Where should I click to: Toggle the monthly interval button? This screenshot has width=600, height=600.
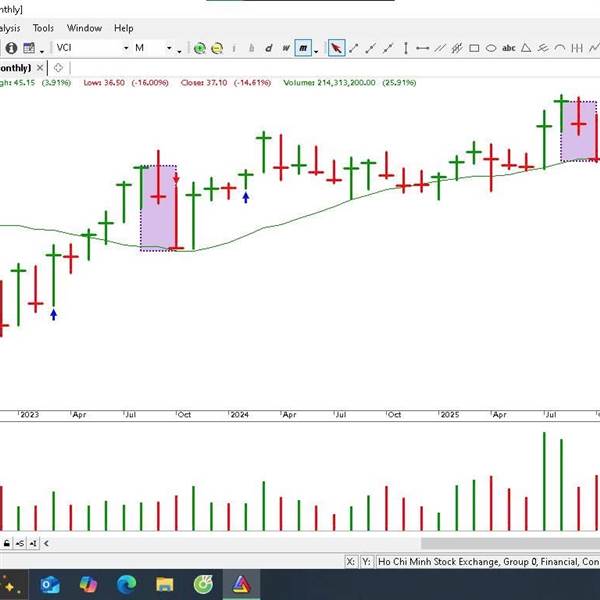coord(303,48)
